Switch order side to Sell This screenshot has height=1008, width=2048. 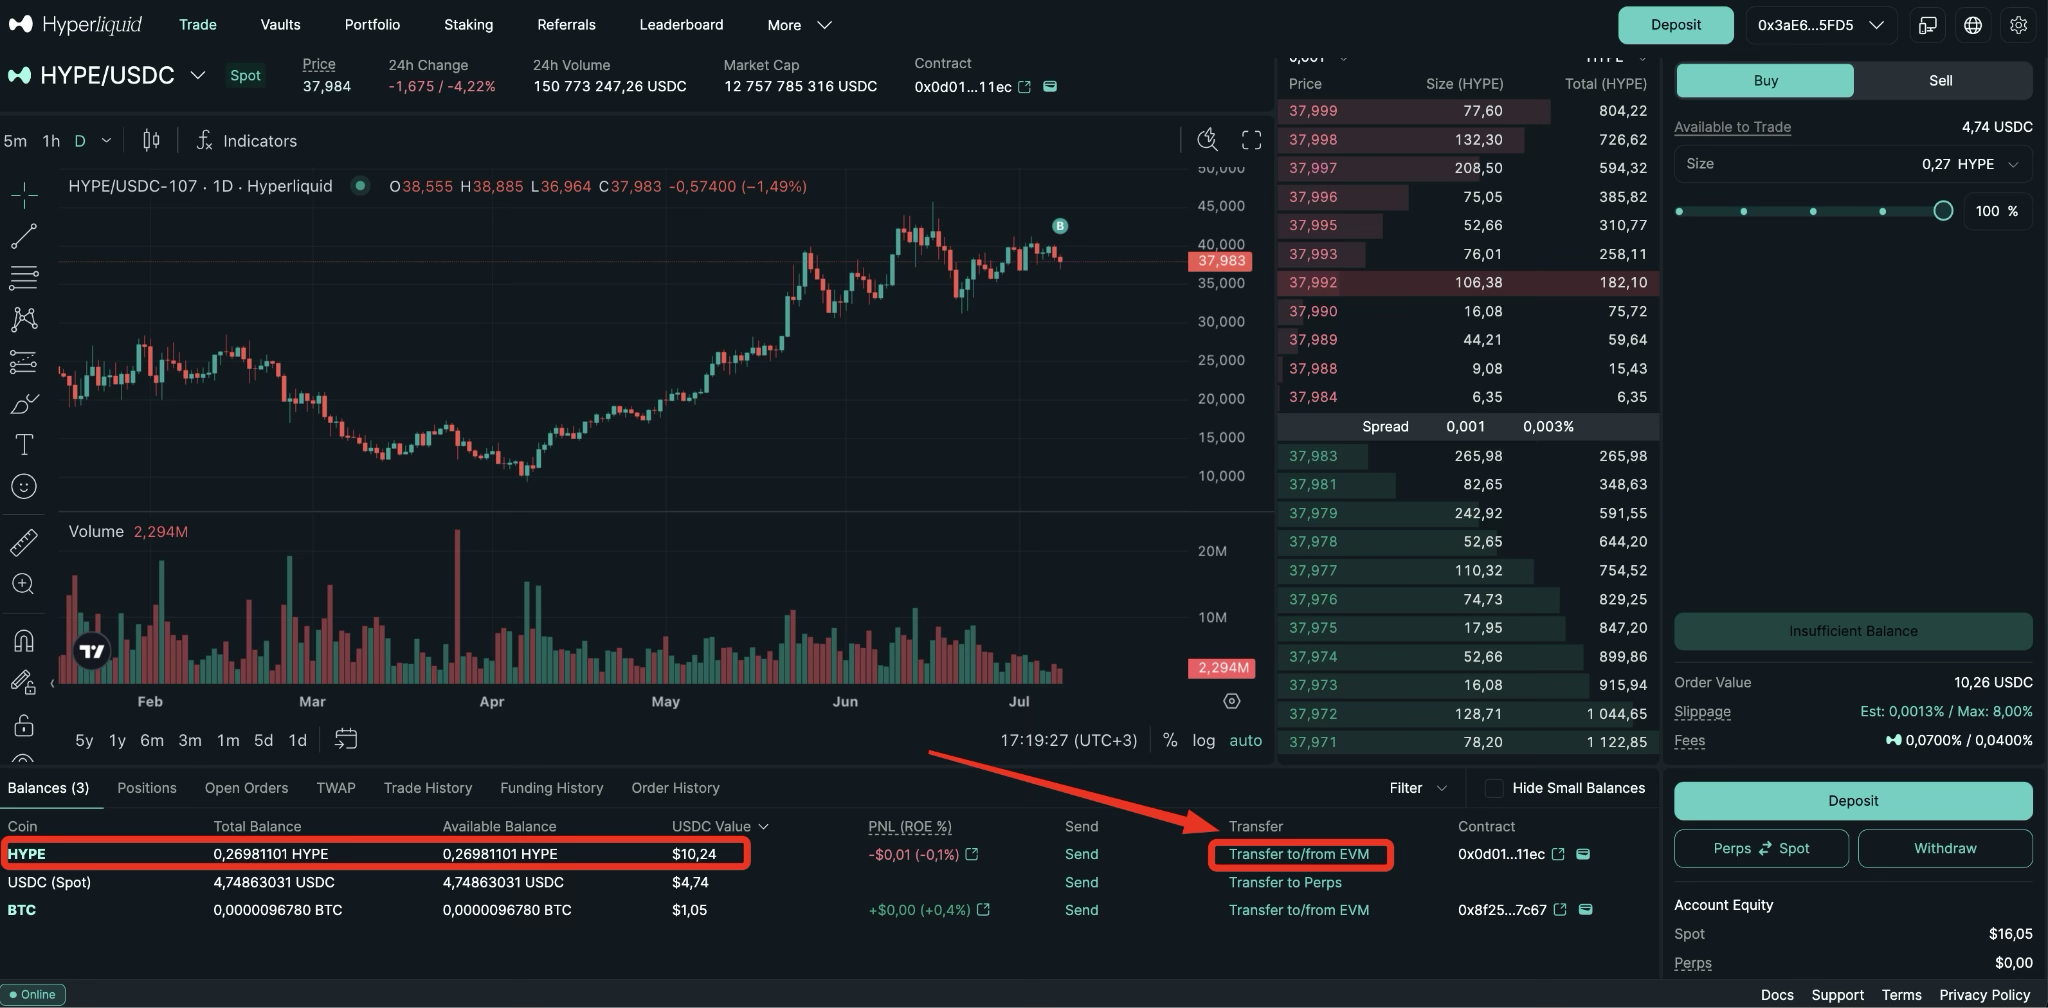(x=1940, y=81)
